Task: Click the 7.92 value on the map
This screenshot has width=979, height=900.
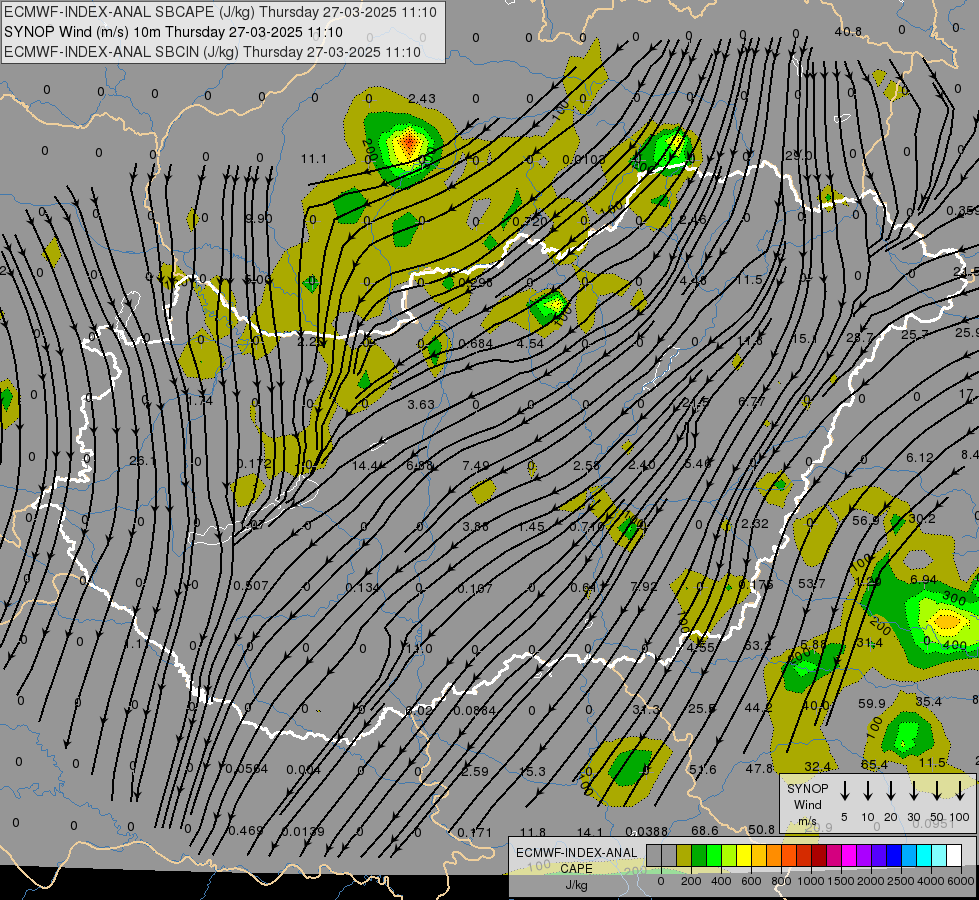Action: [x=644, y=586]
